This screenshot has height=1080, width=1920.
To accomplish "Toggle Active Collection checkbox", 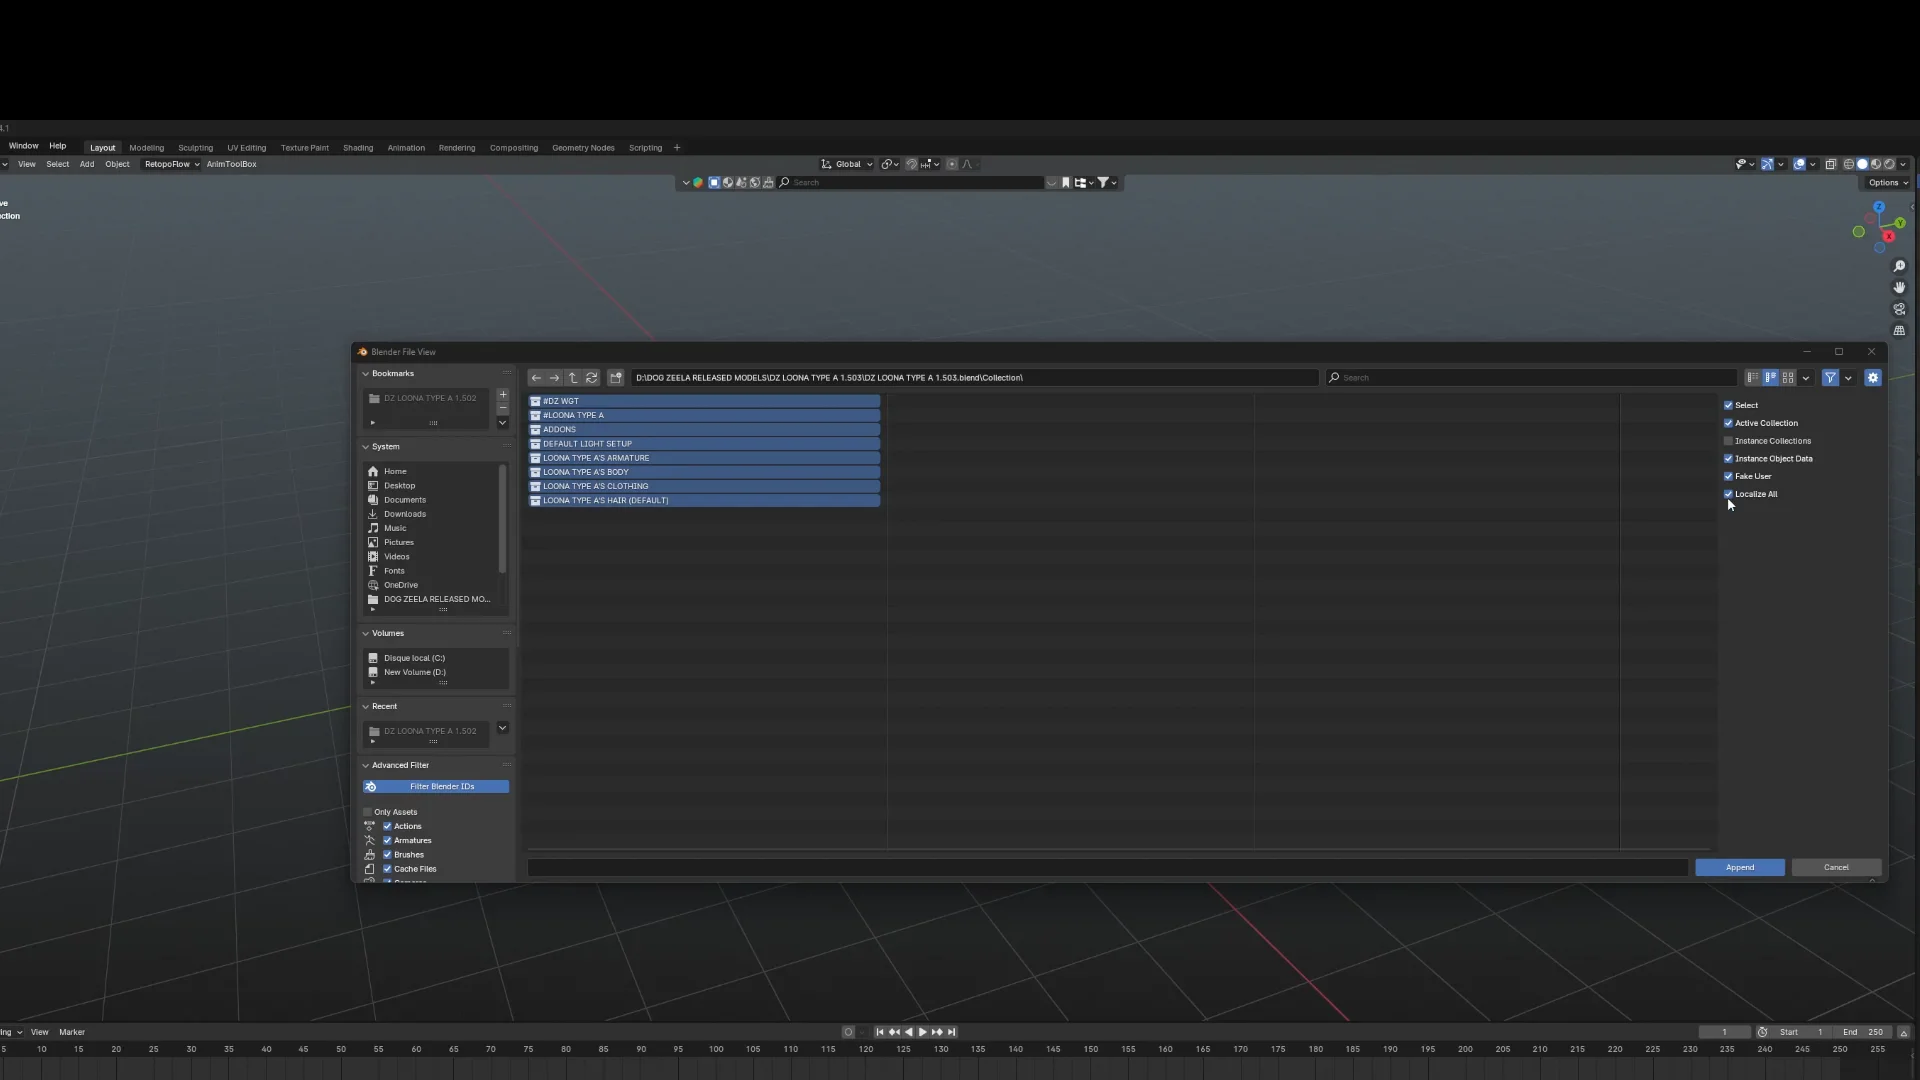I will point(1728,423).
